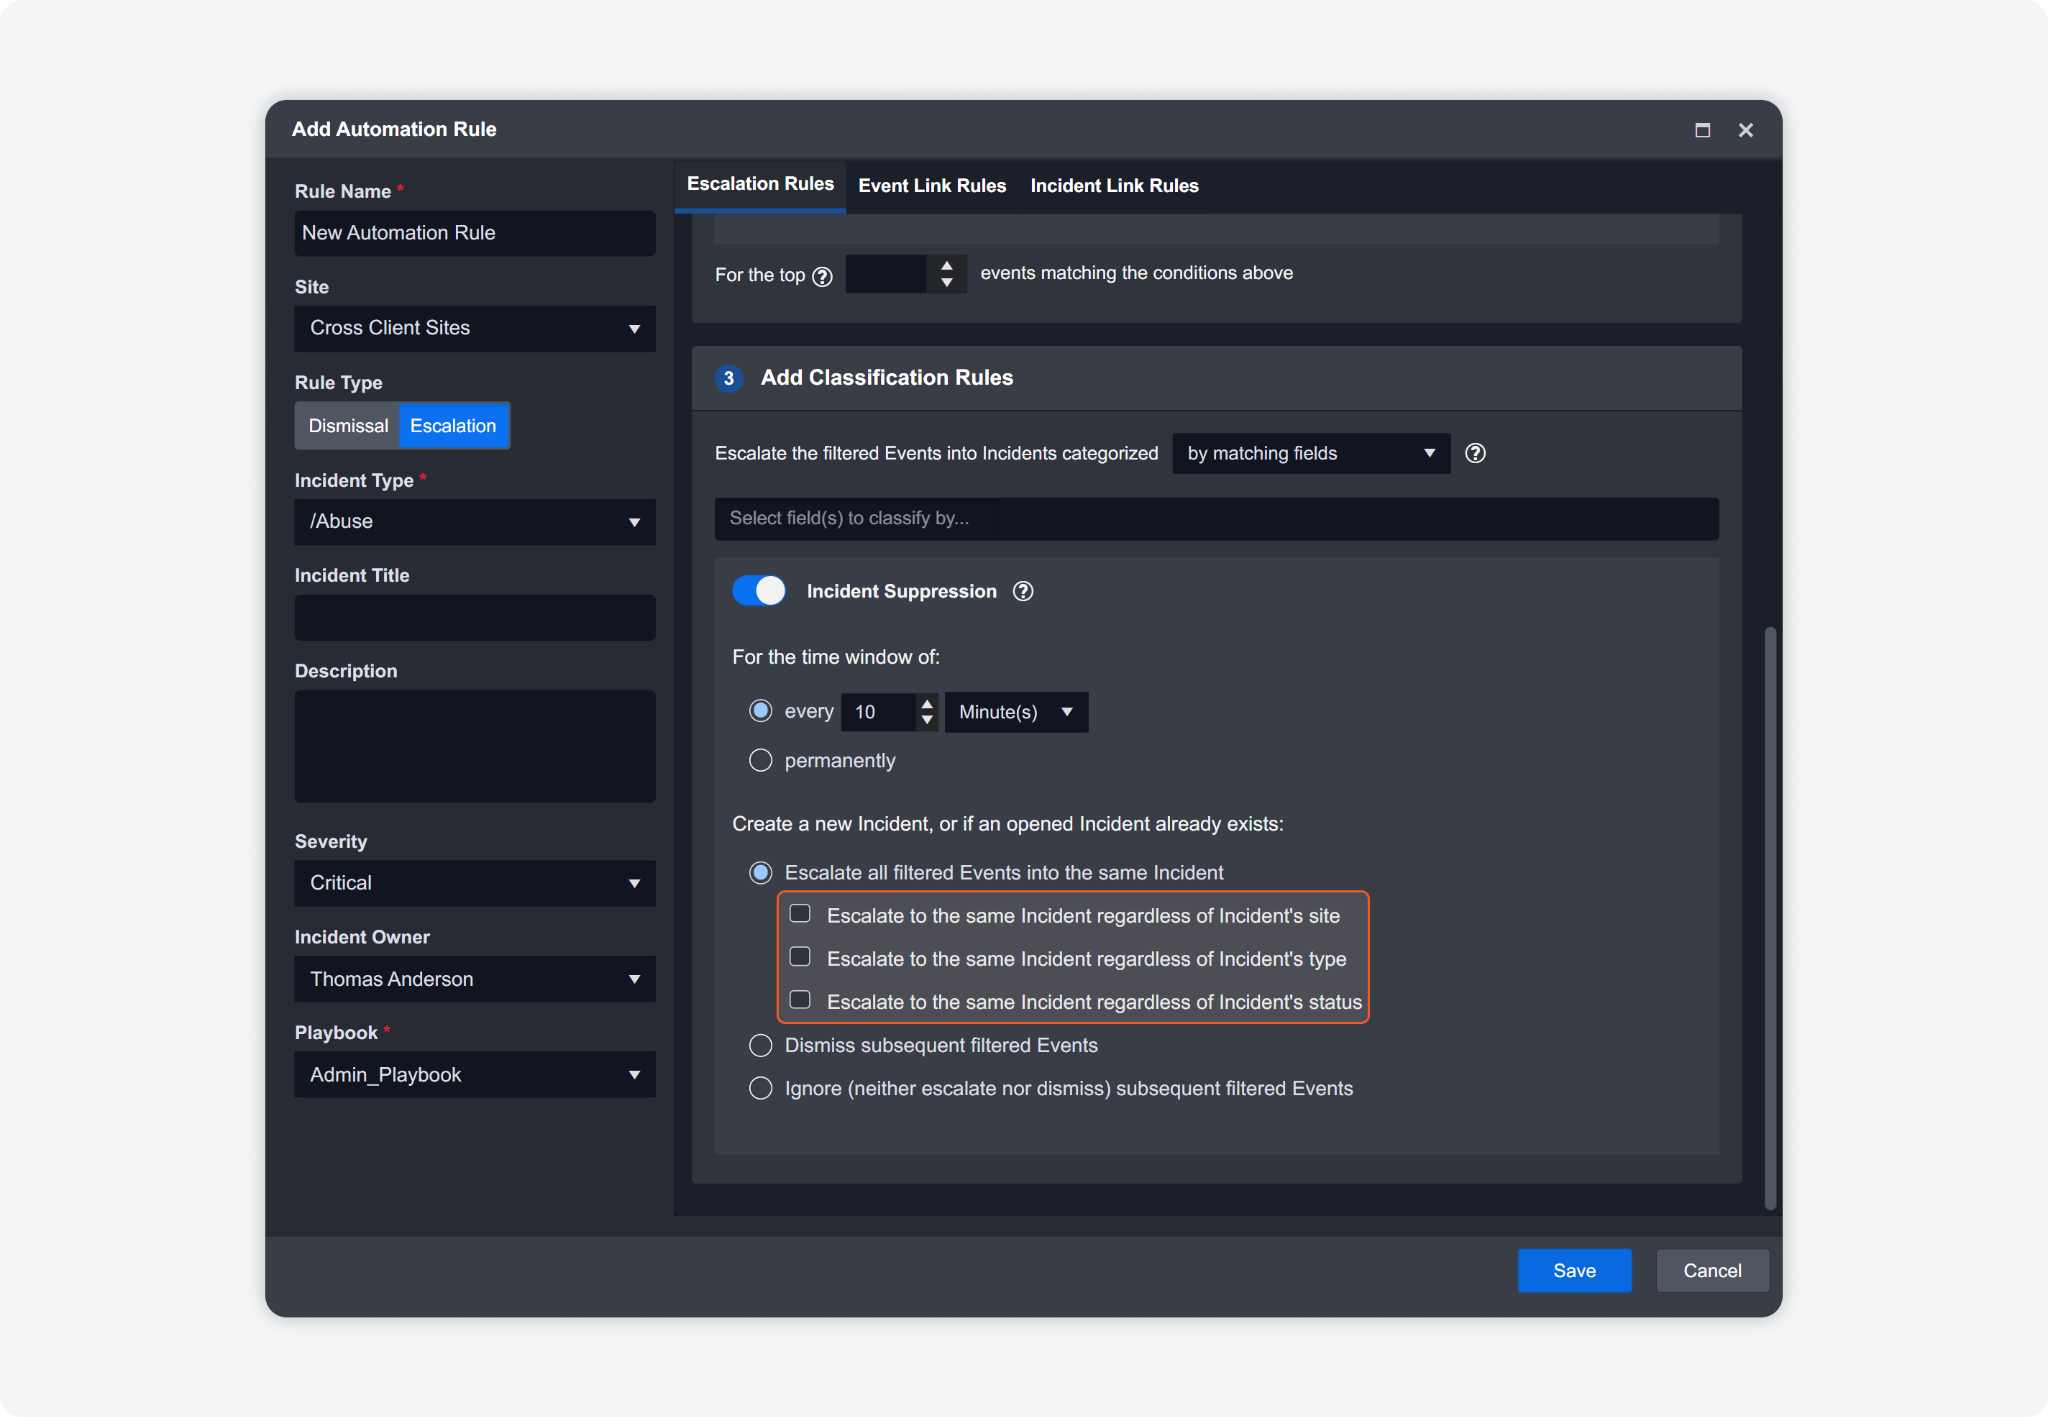Click Incident Suppression help icon
Image resolution: width=2048 pixels, height=1417 pixels.
tap(1023, 591)
